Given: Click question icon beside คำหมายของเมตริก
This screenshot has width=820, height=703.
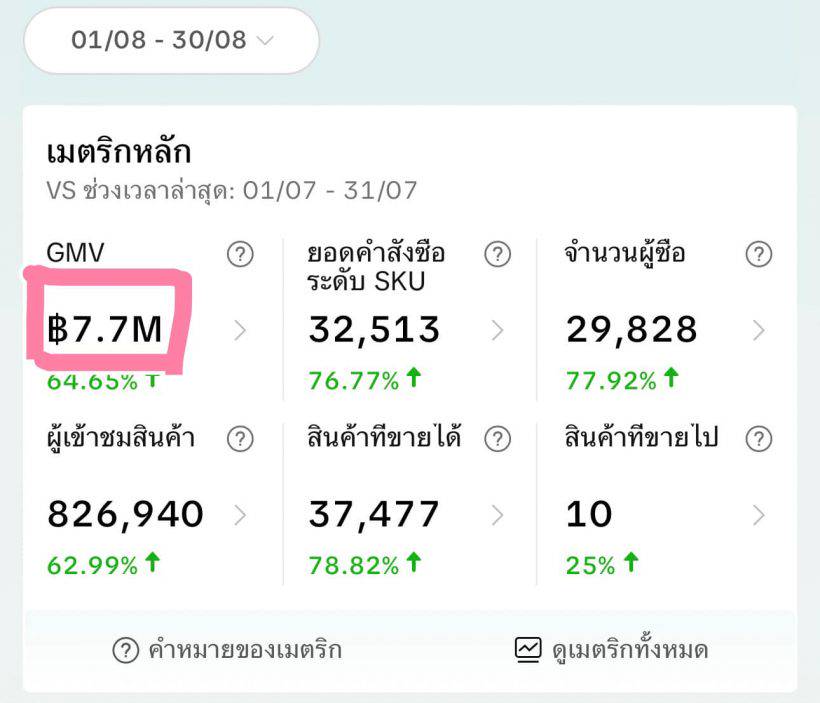Looking at the screenshot, I should (125, 651).
